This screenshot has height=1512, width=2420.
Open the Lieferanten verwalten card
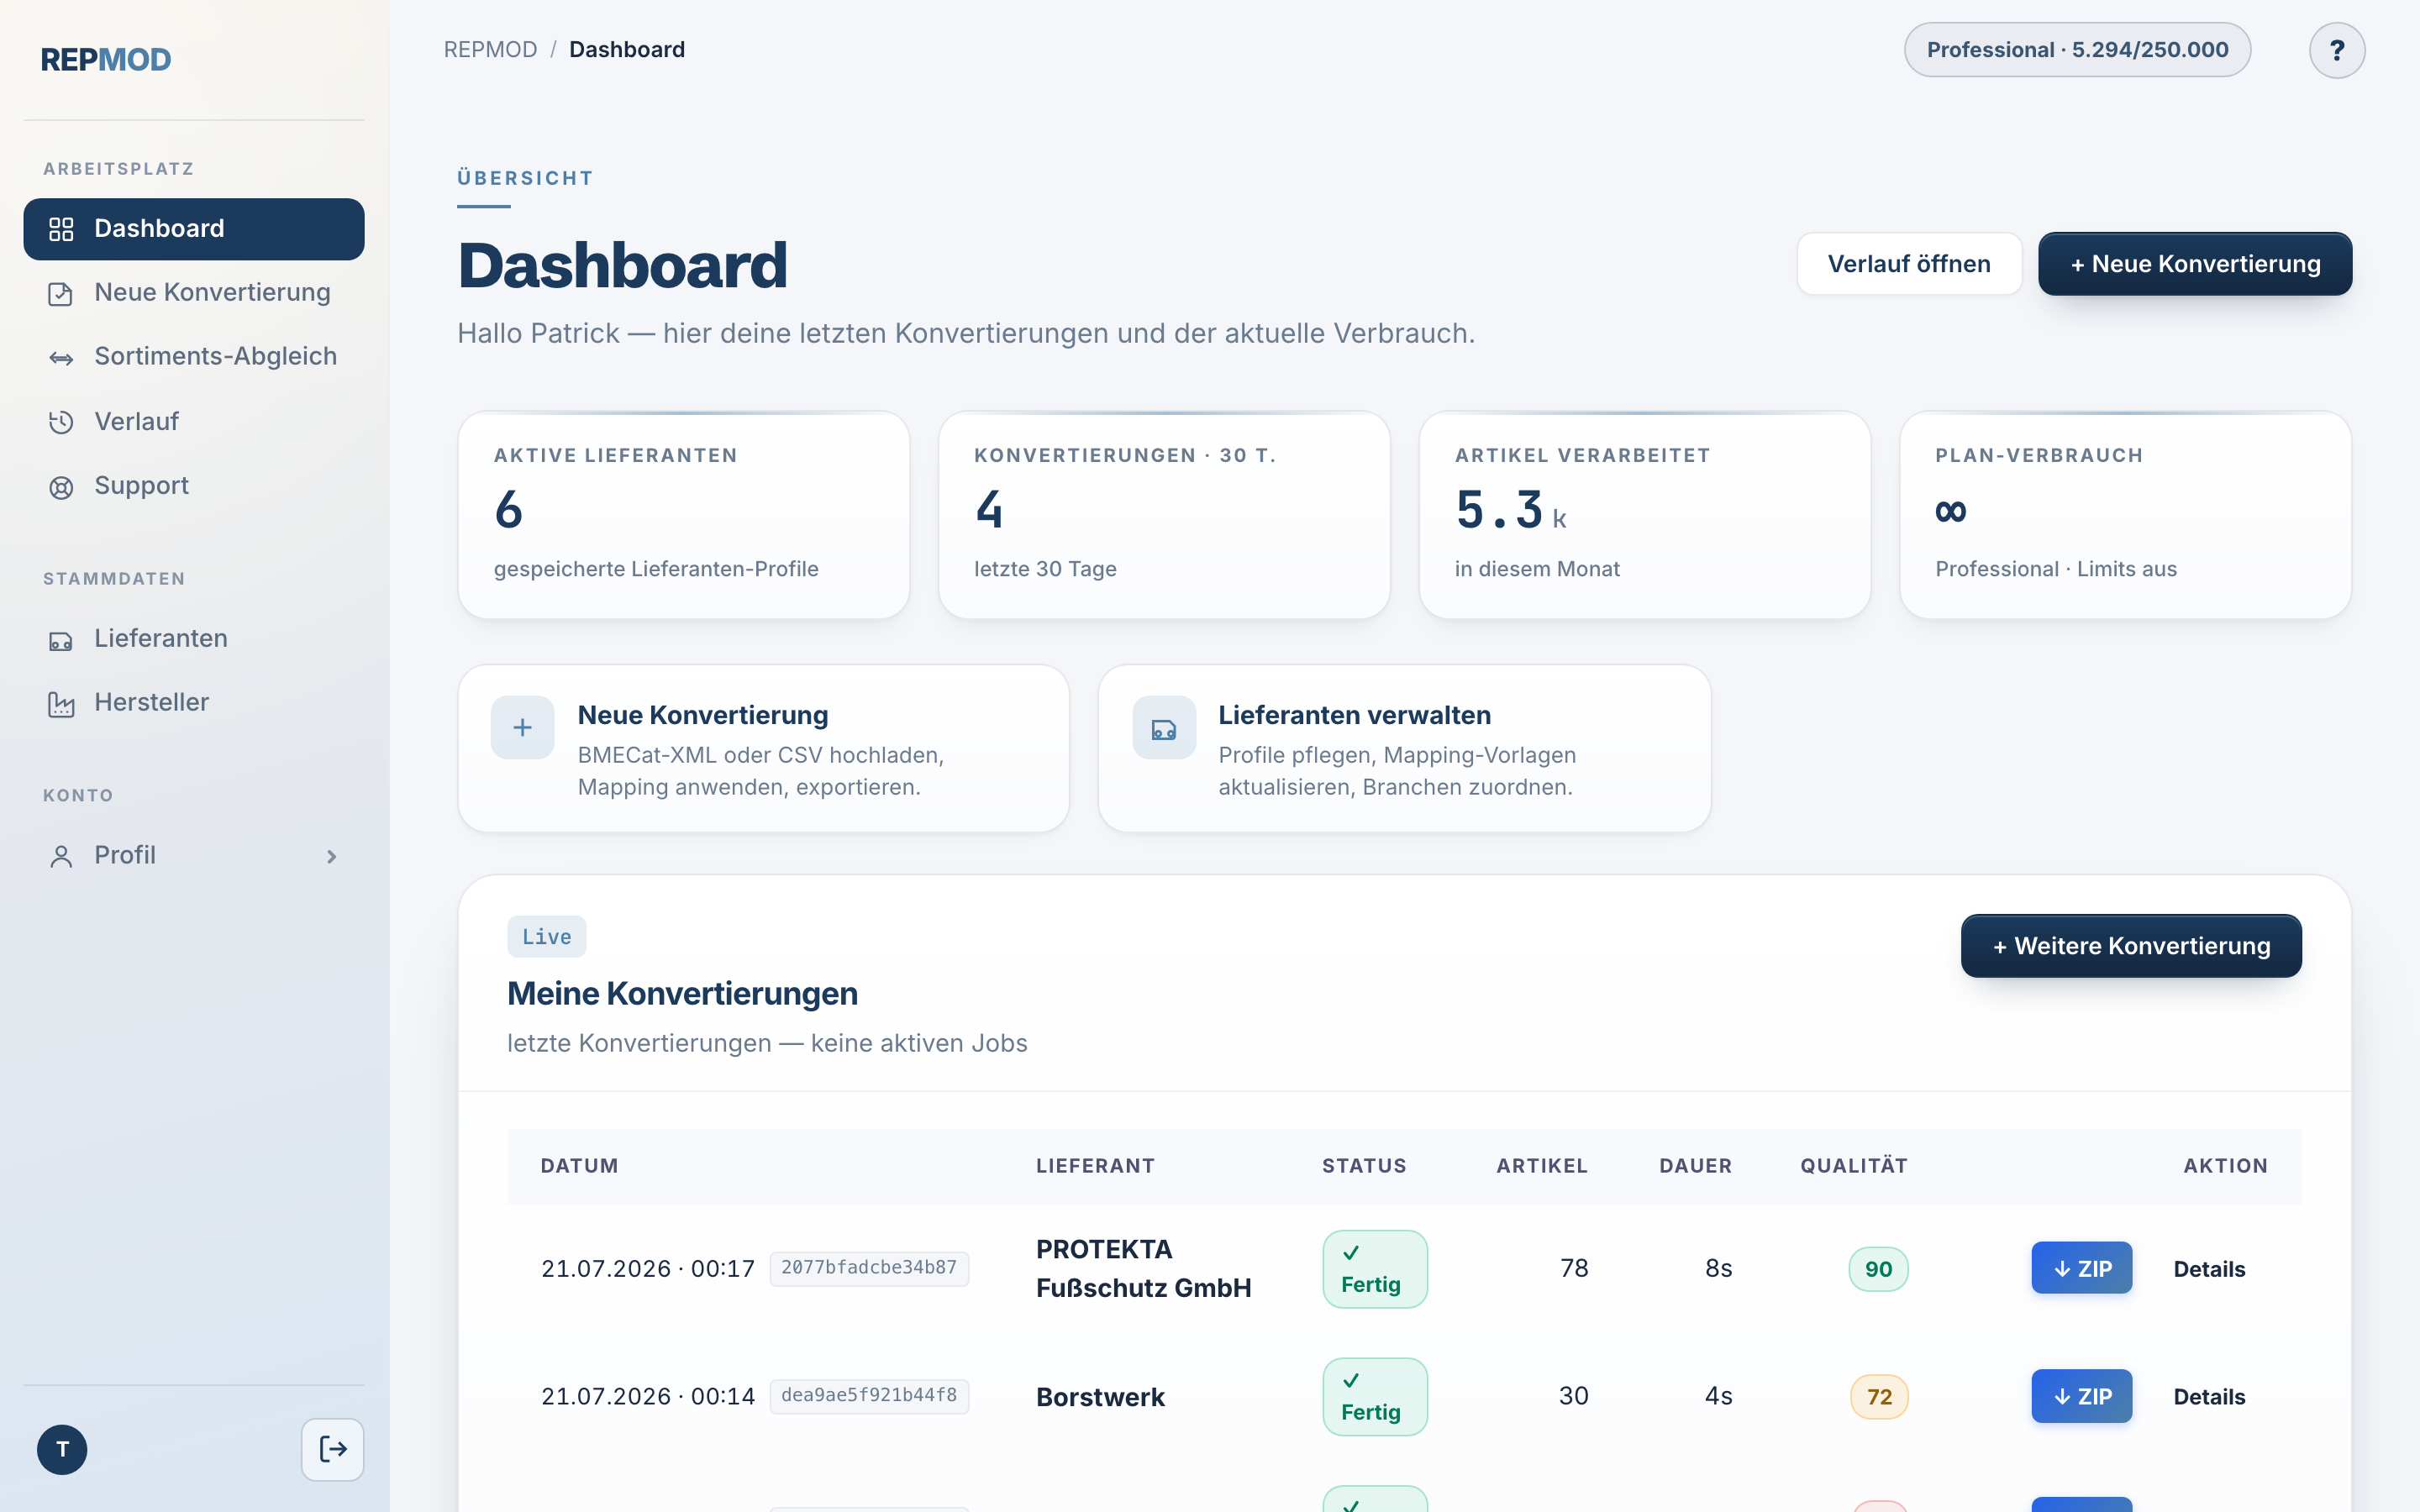(x=1404, y=749)
